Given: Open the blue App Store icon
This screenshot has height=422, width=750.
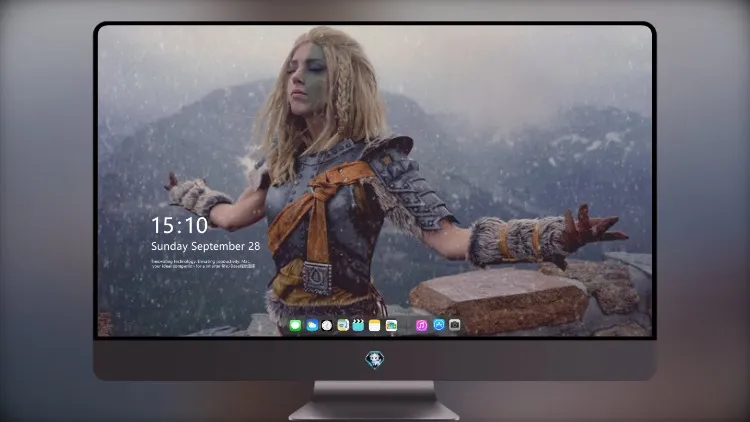Looking at the screenshot, I should click(439, 325).
